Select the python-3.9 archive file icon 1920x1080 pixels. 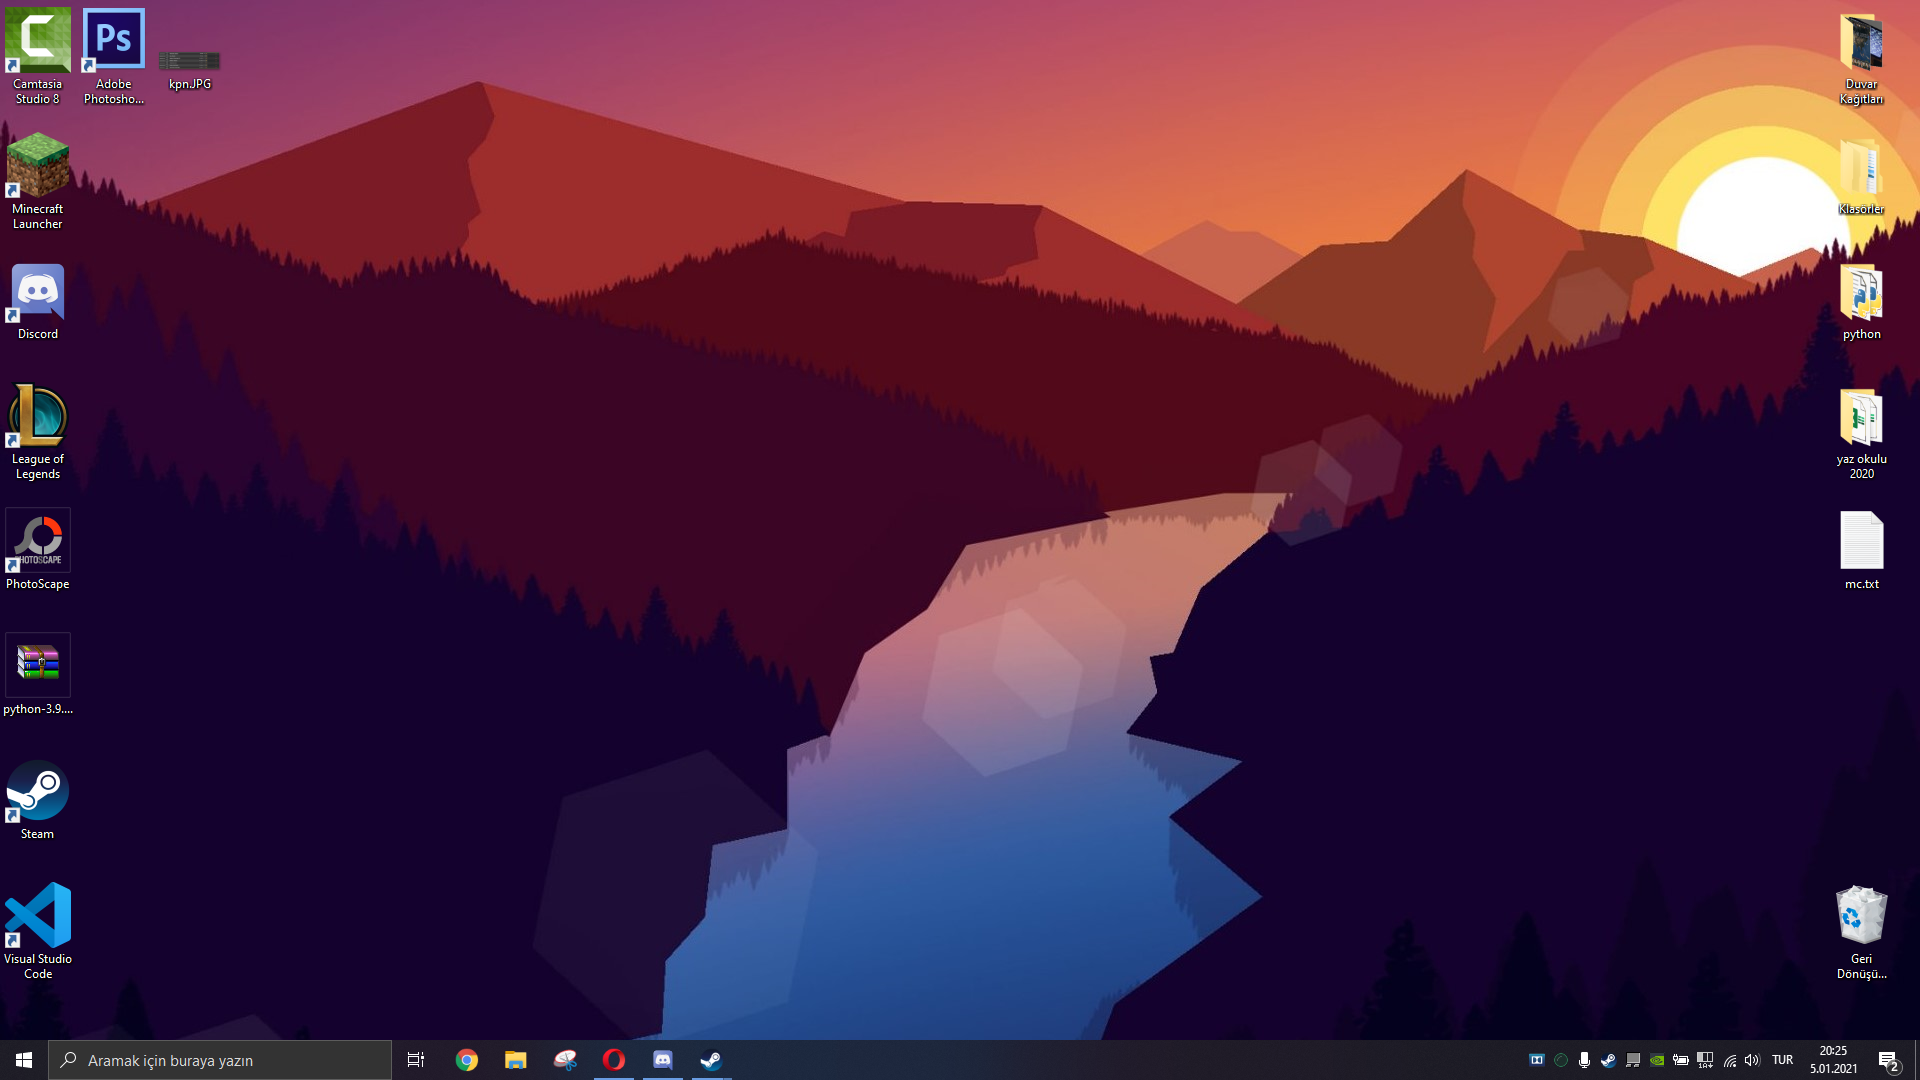(37, 674)
